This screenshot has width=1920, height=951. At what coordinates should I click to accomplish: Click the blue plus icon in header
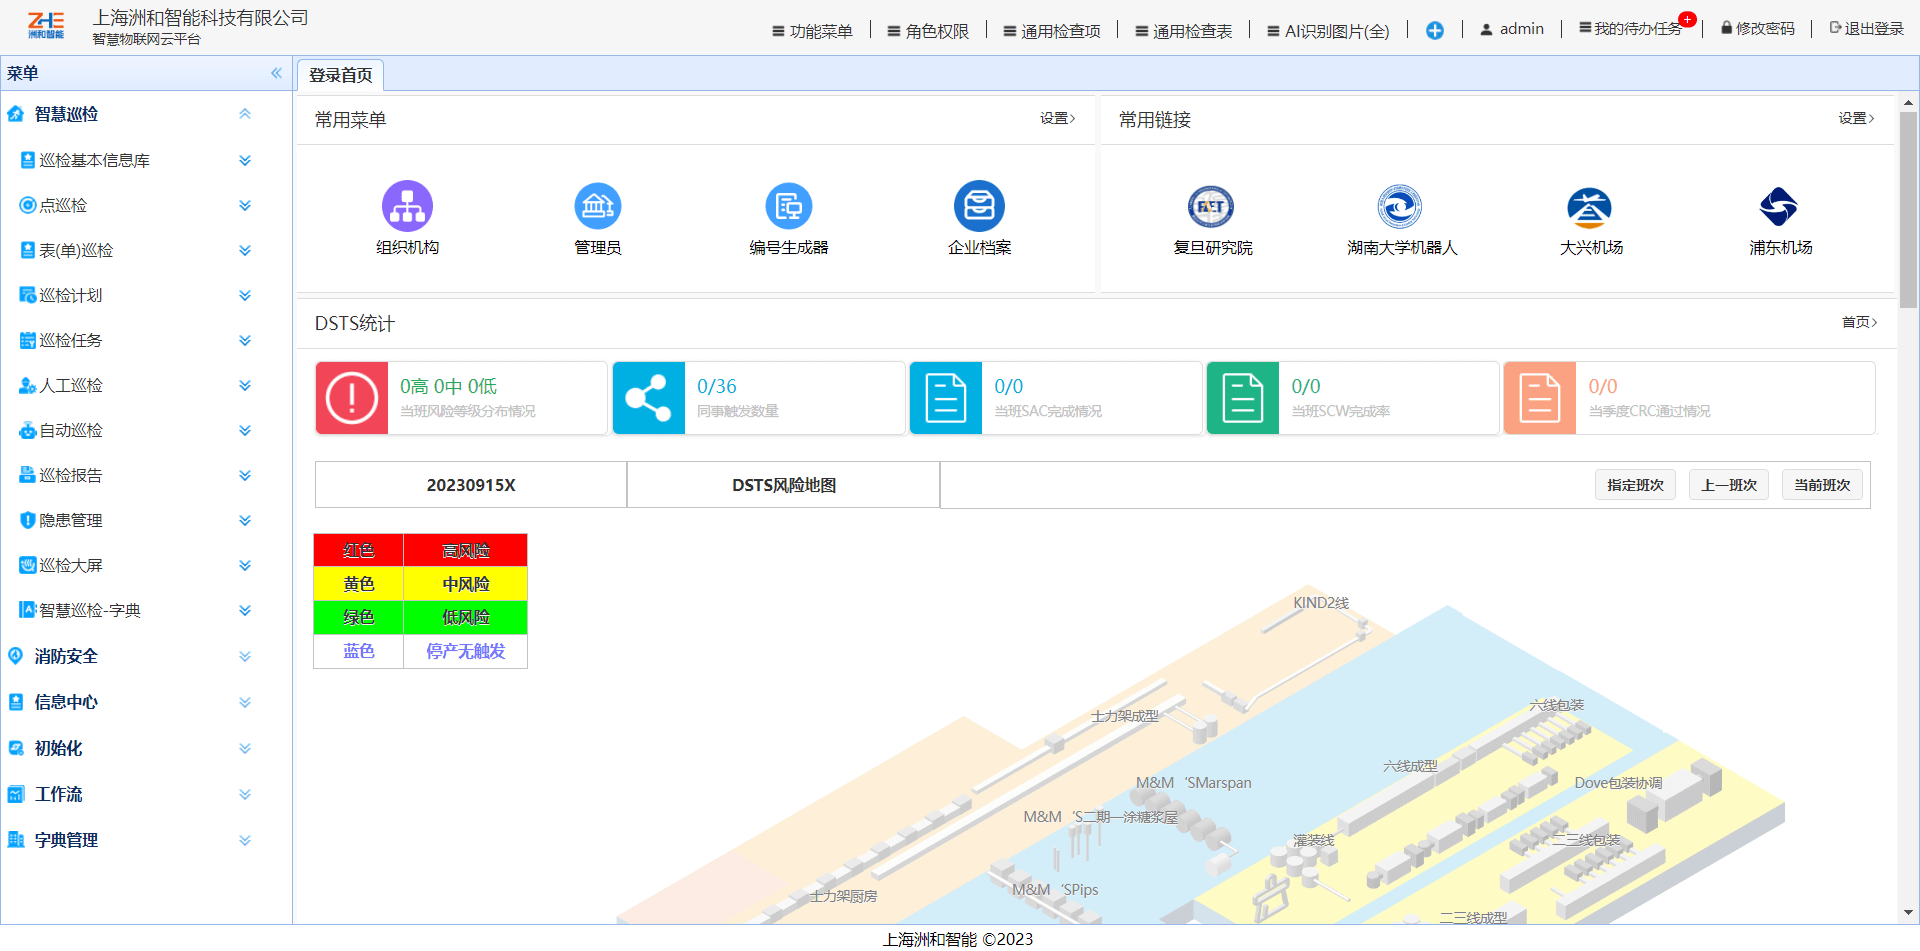(x=1434, y=31)
